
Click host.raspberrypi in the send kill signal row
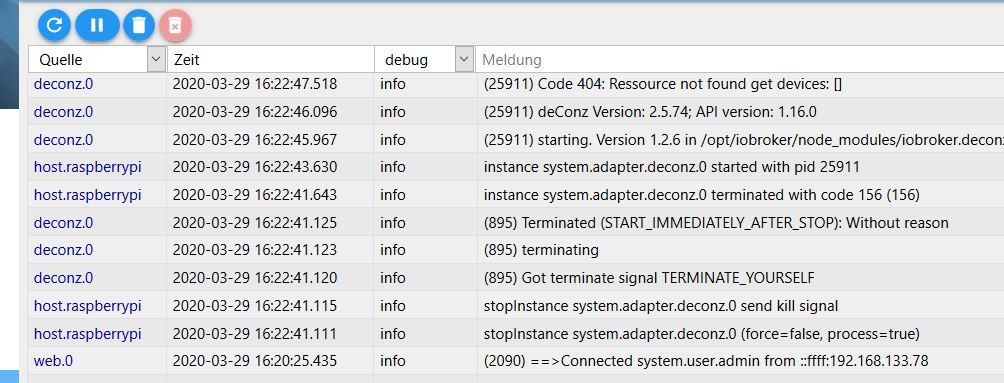click(88, 306)
